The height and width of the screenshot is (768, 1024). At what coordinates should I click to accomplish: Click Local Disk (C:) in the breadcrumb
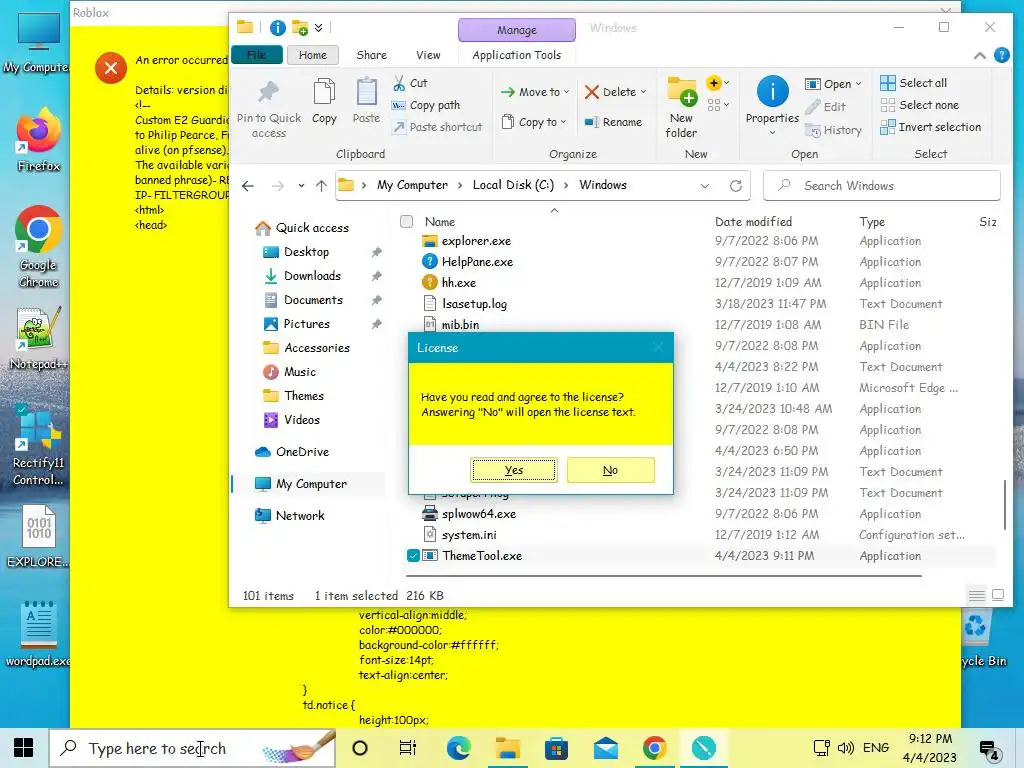513,185
